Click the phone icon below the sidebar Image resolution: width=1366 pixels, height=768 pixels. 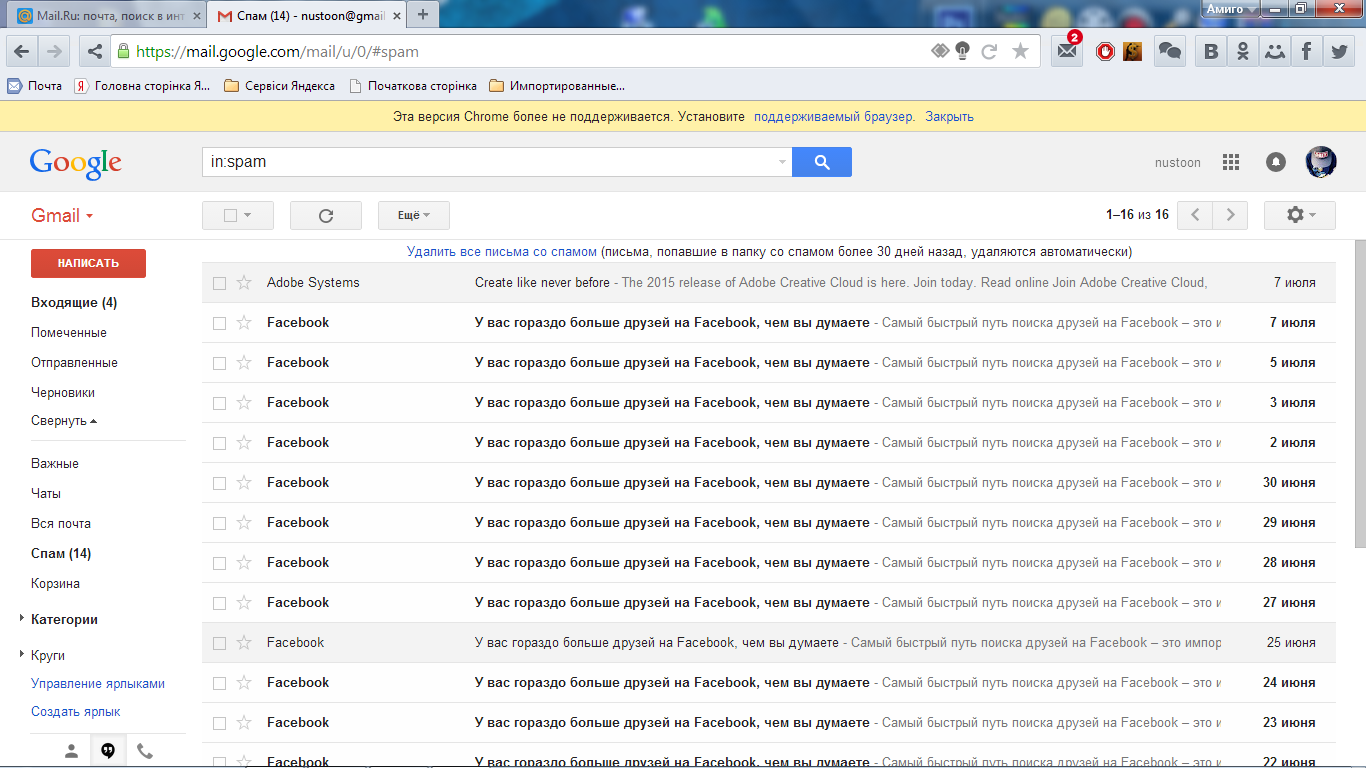pyautogui.click(x=145, y=752)
